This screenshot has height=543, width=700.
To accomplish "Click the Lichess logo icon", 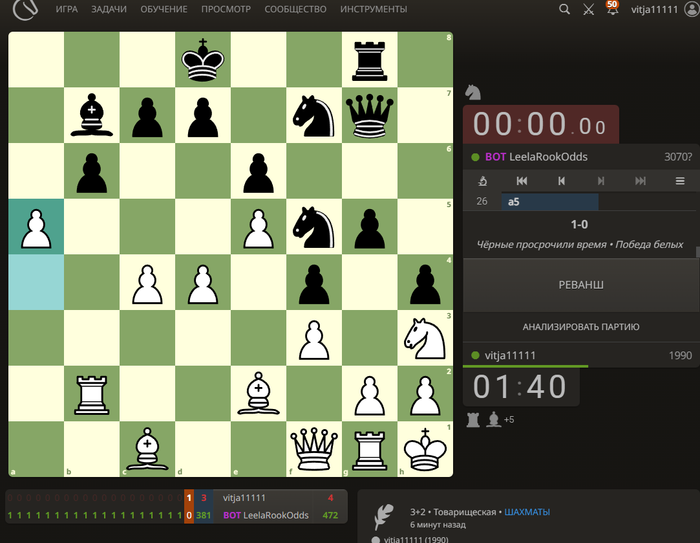I will pyautogui.click(x=25, y=9).
